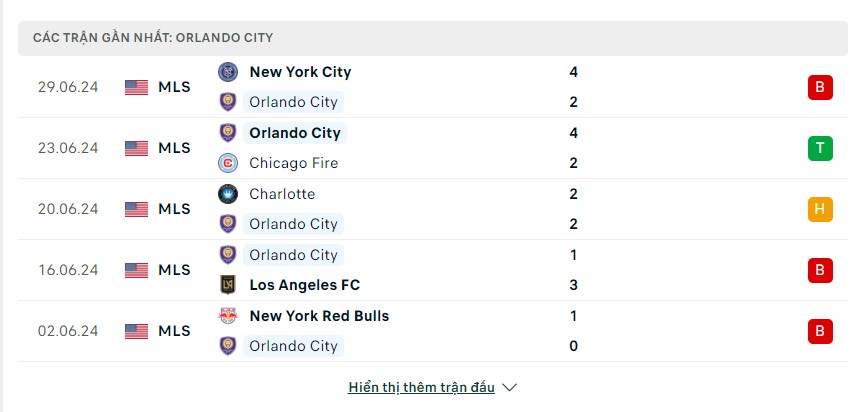Click the New York Red Bulls crest
This screenshot has height=412, width=862.
228,316
